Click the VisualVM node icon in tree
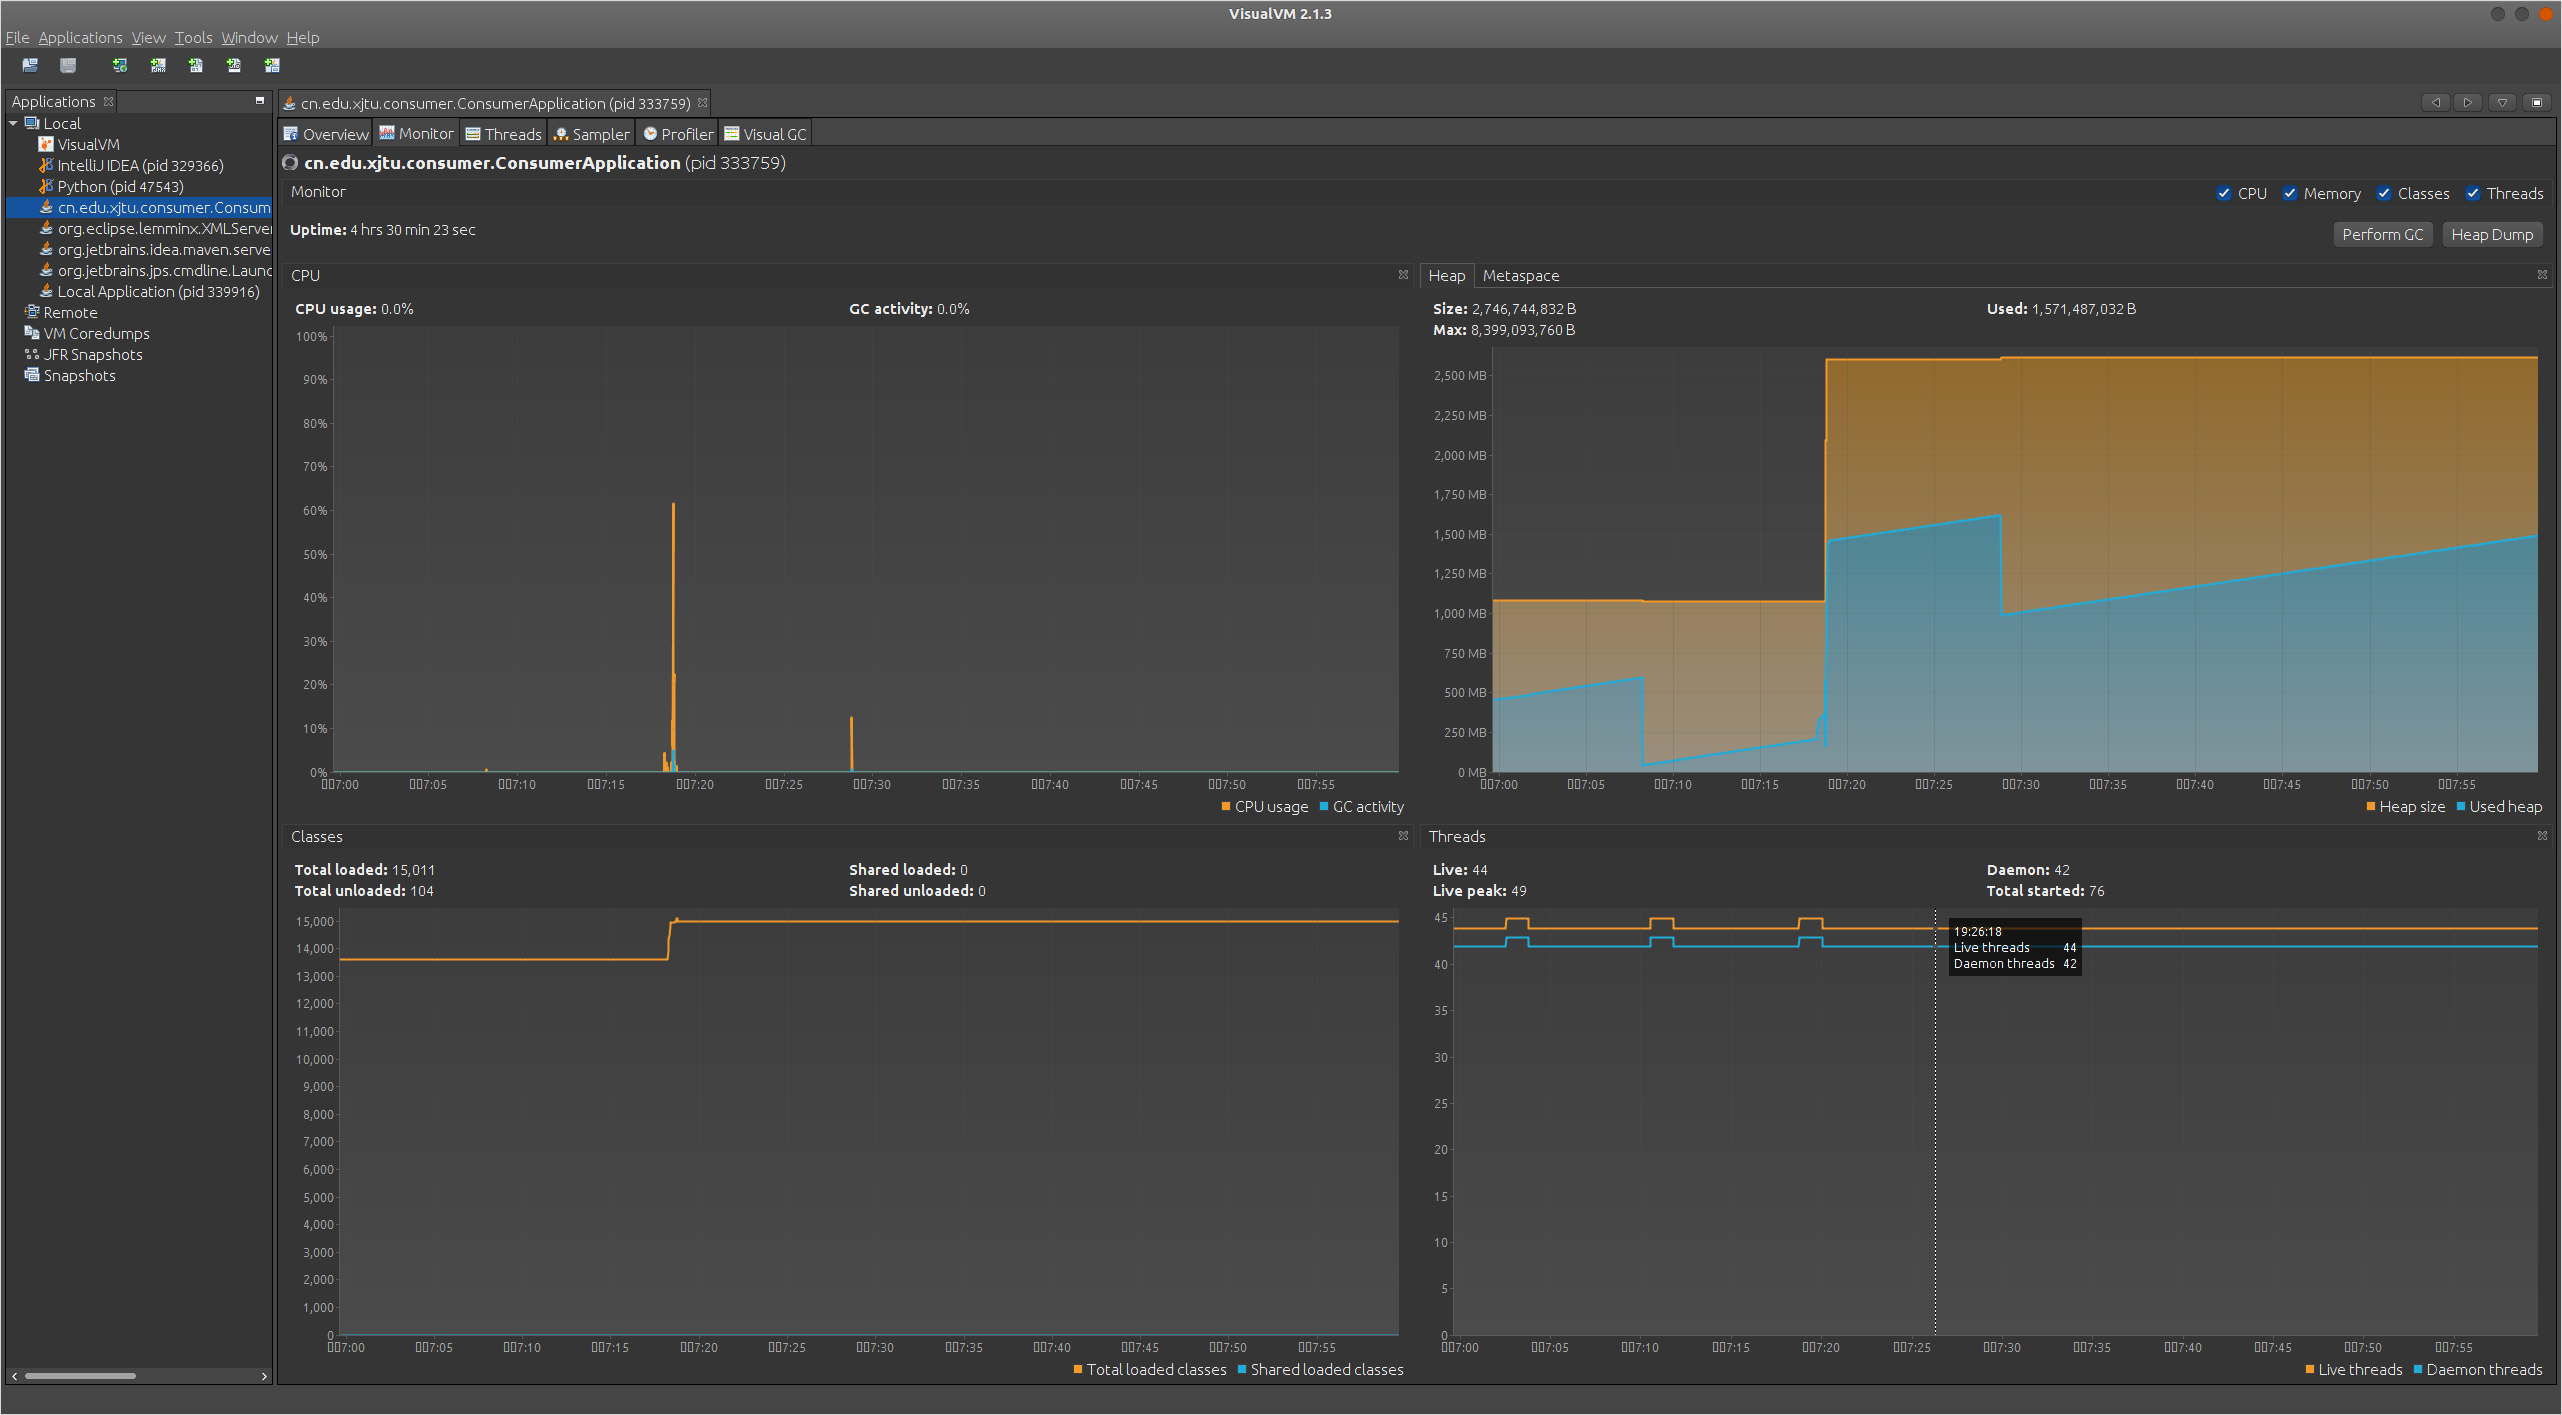Image resolution: width=2562 pixels, height=1415 pixels. (46, 144)
